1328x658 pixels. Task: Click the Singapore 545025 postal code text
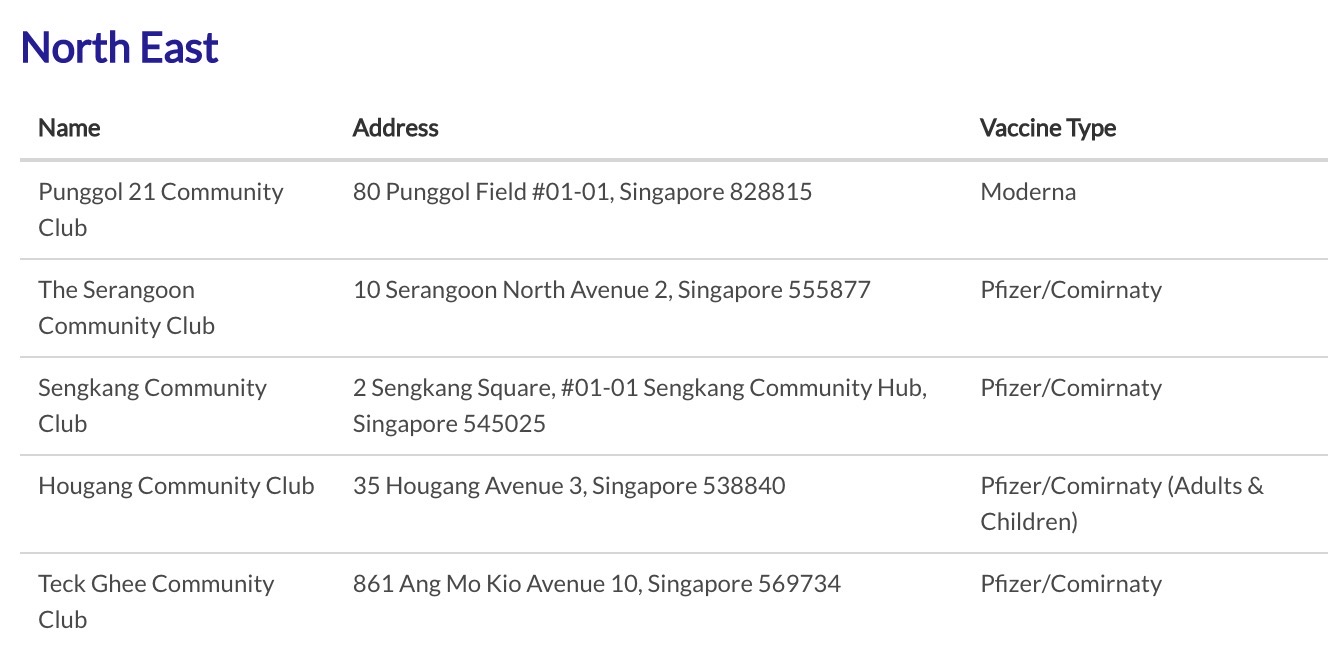pos(449,424)
